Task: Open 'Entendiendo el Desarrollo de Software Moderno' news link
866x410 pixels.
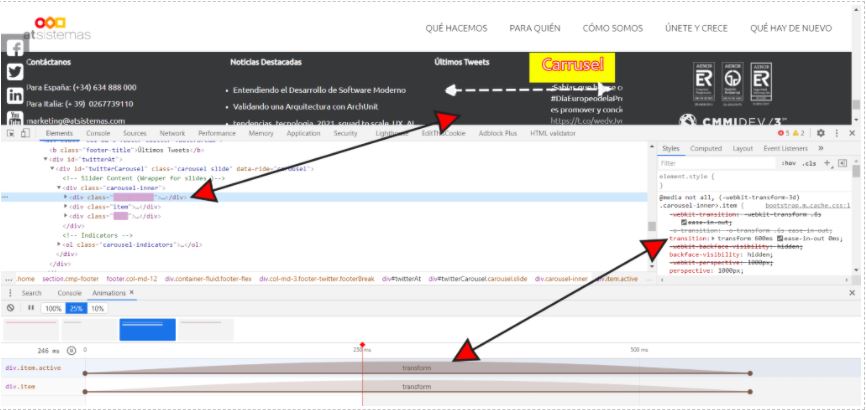Action: pyautogui.click(x=319, y=90)
